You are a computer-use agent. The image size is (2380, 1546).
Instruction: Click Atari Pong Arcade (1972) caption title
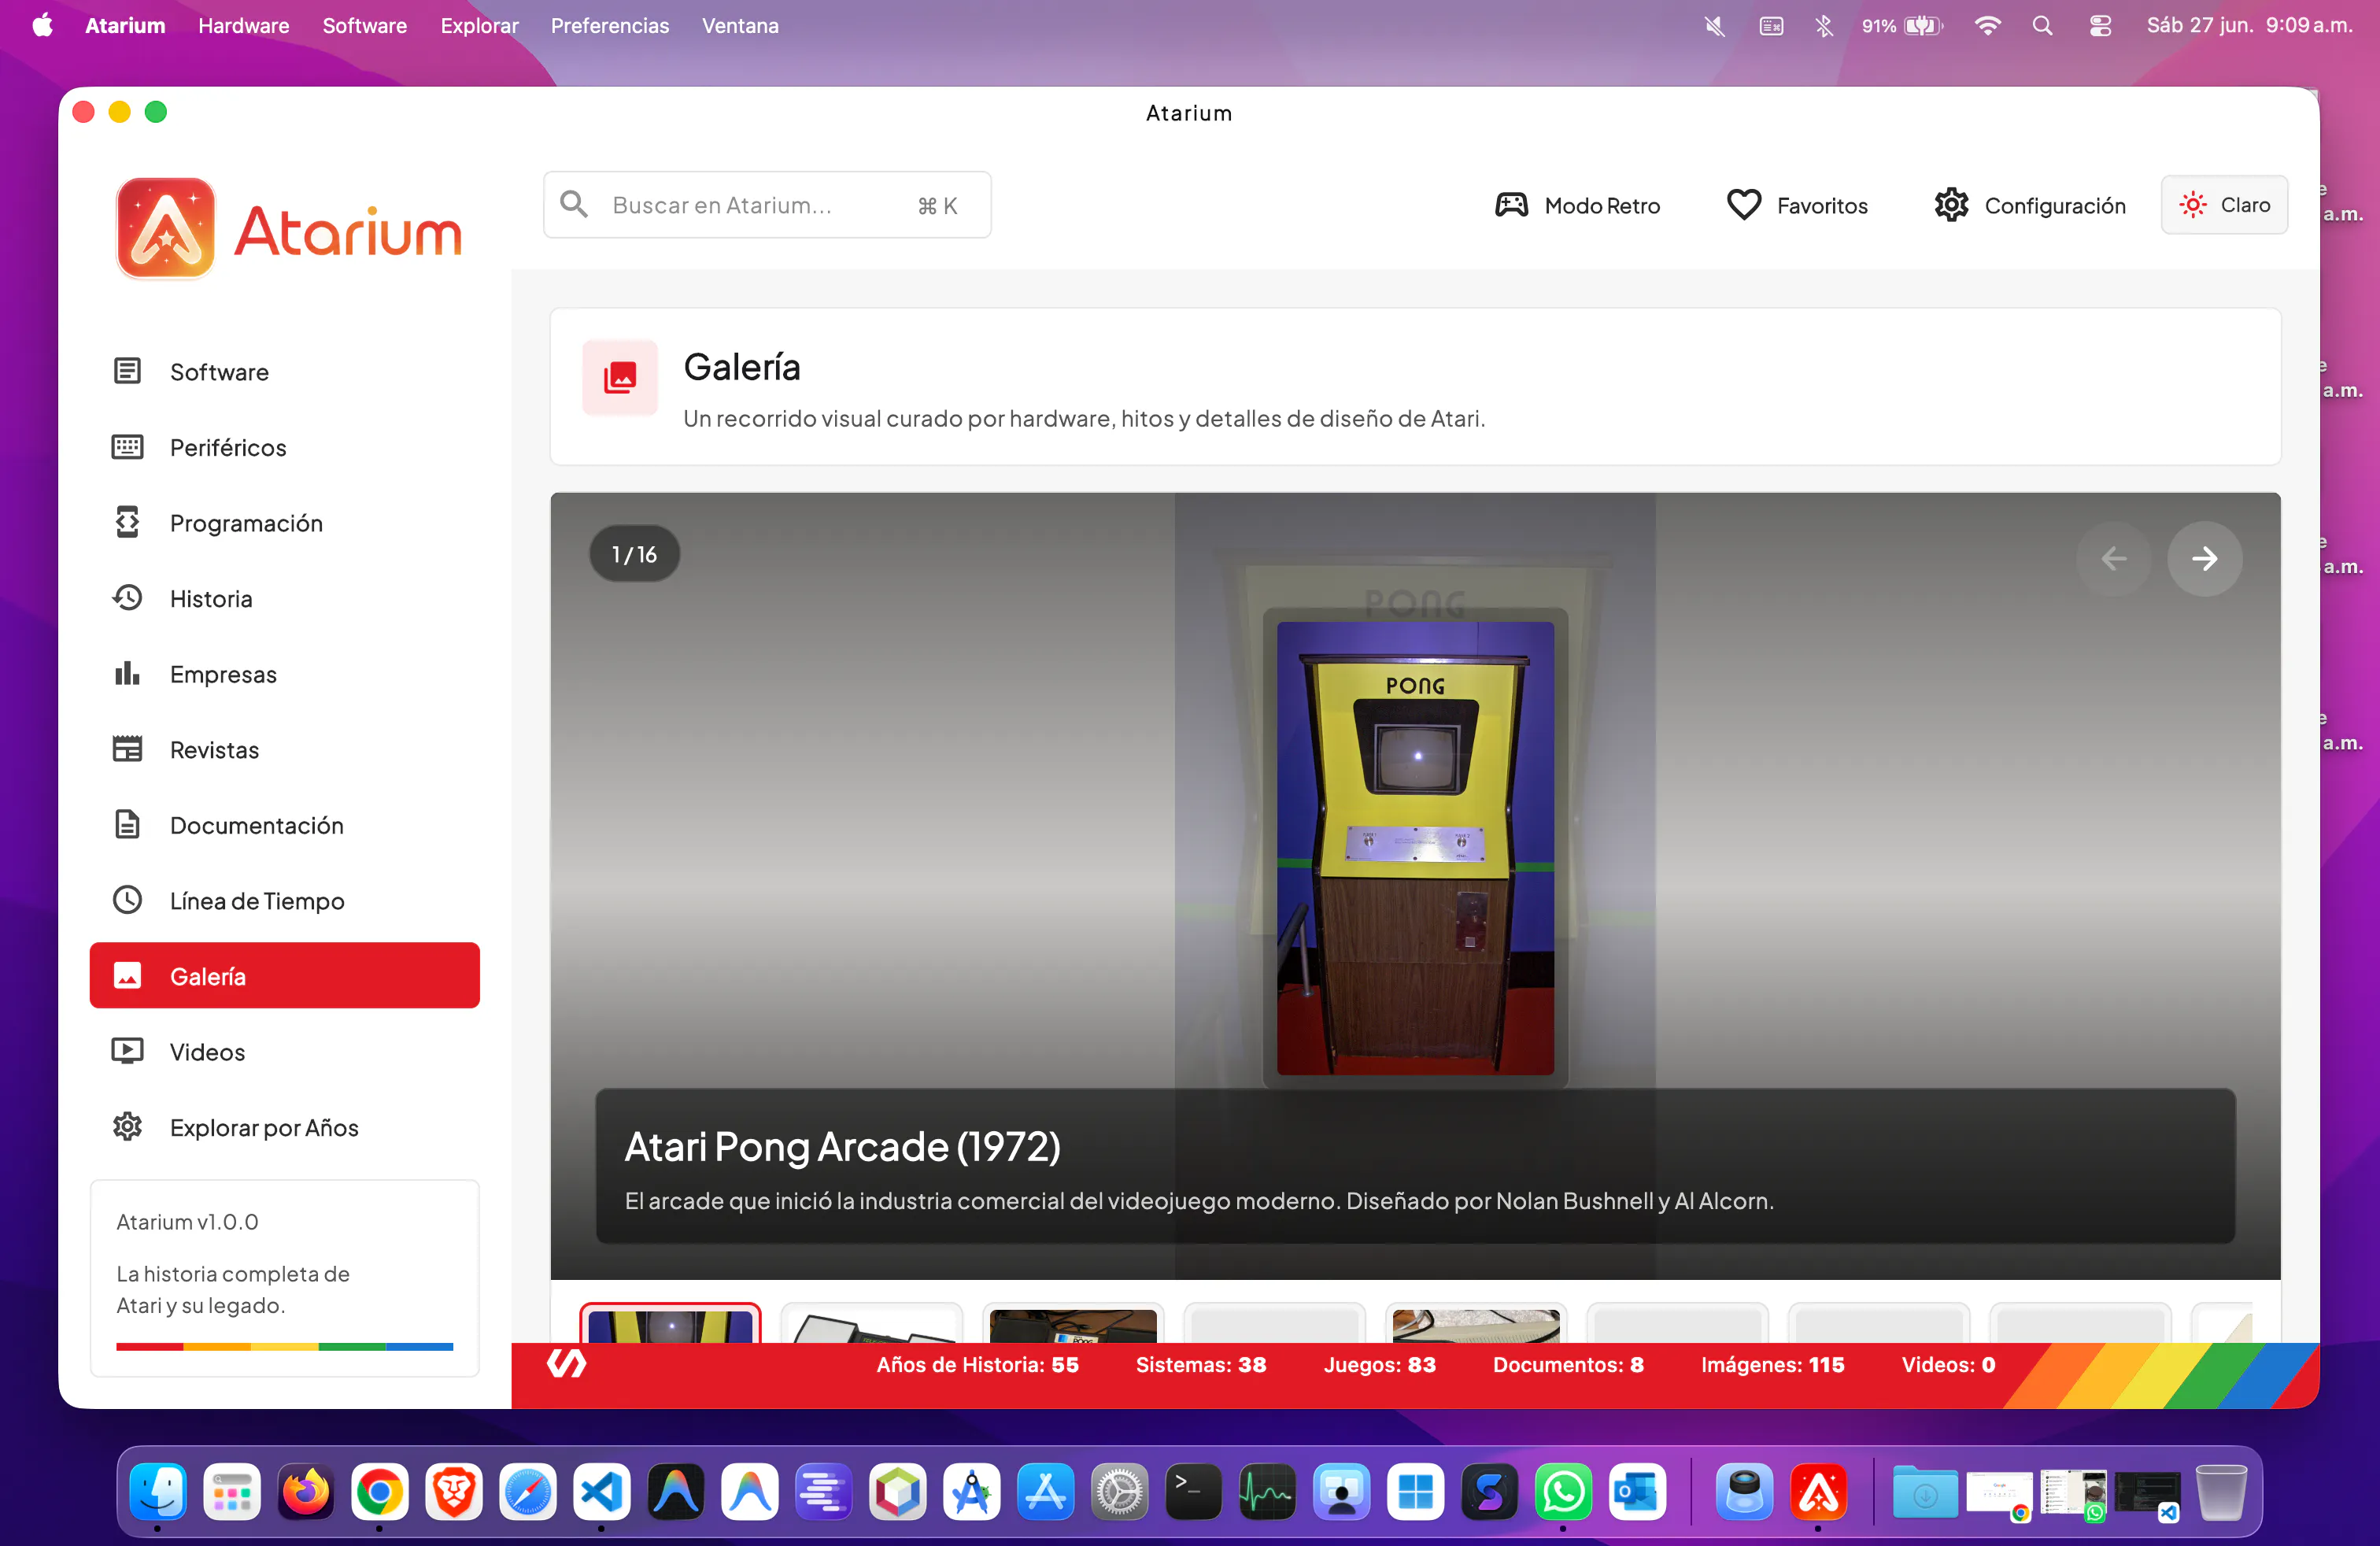point(842,1146)
